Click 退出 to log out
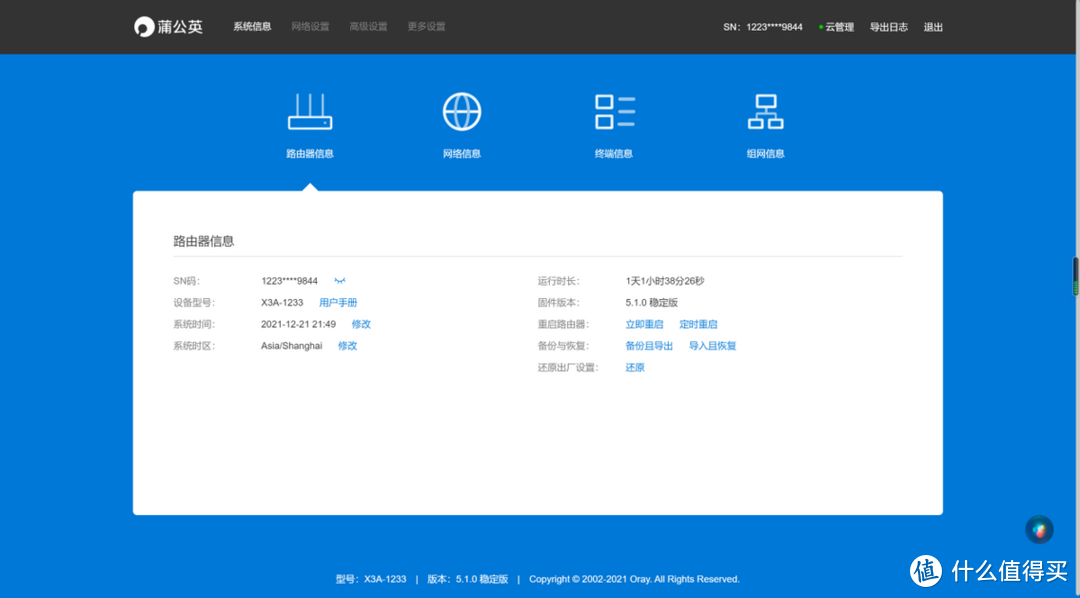Screen dimensions: 1080x598 [x=933, y=27]
